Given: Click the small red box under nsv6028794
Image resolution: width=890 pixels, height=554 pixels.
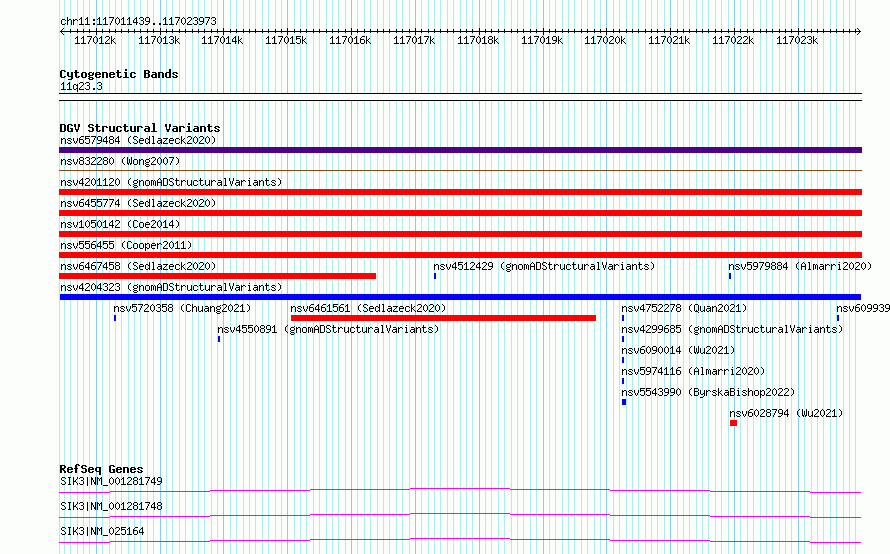Looking at the screenshot, I should tap(733, 423).
